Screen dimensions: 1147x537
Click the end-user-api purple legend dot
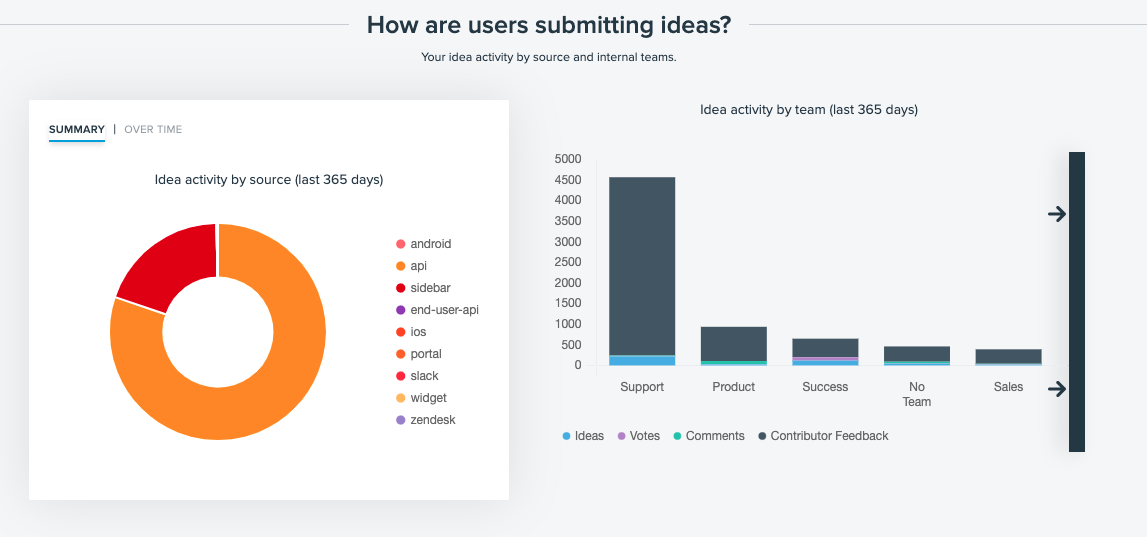point(400,310)
